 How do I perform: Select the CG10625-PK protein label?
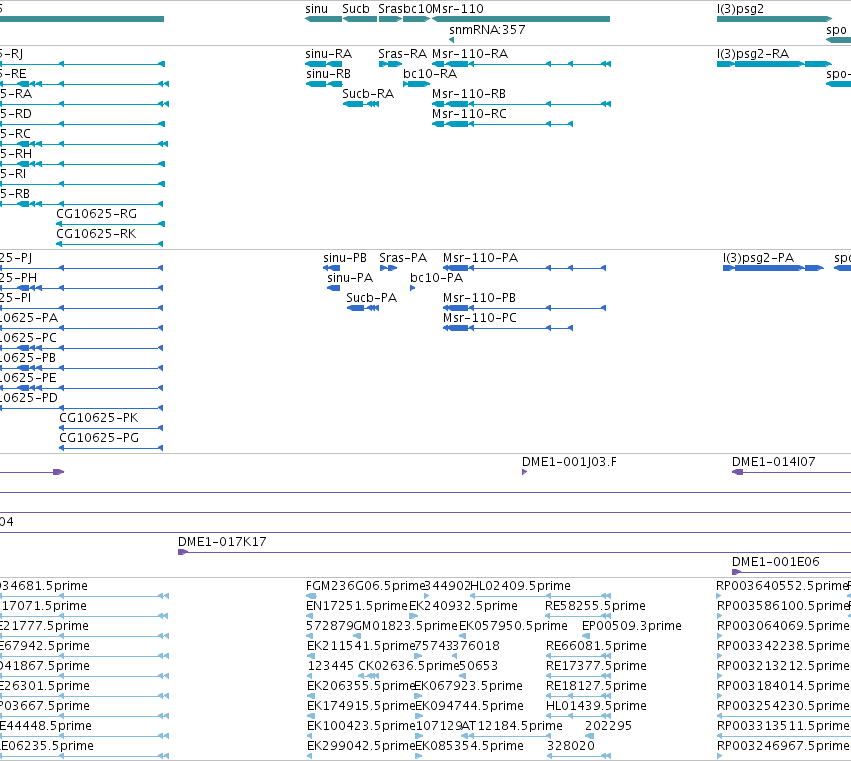(x=99, y=418)
